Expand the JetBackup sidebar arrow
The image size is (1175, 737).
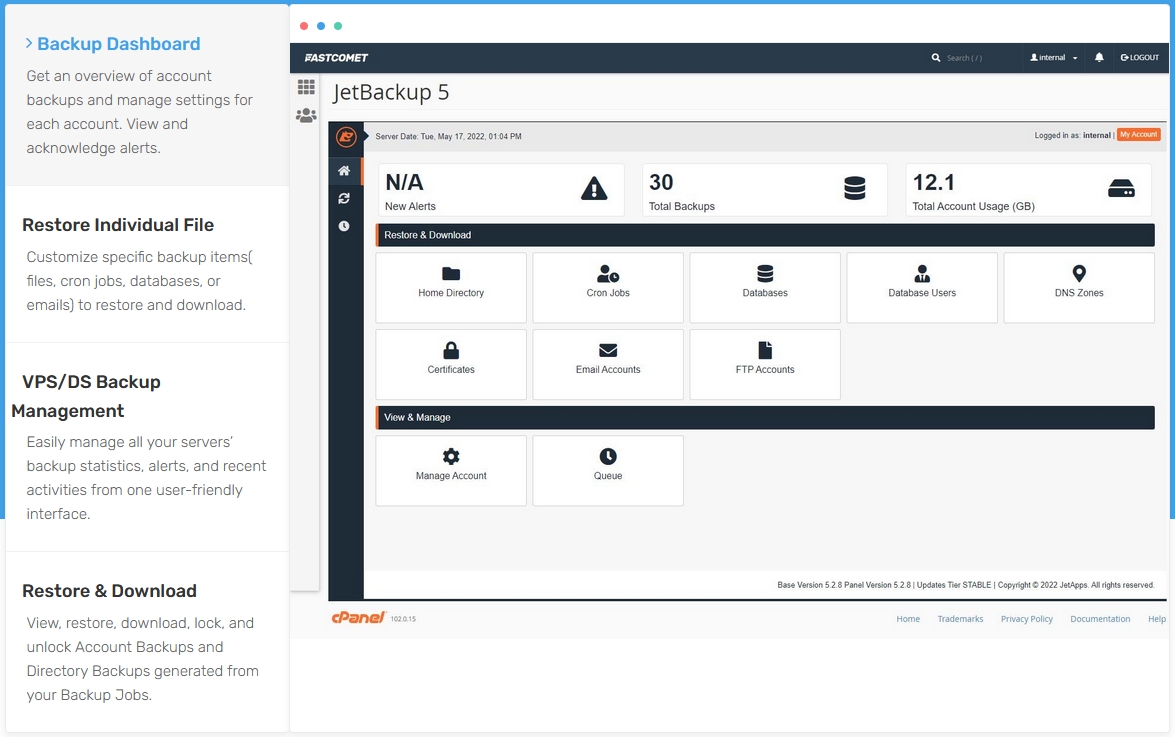tap(366, 136)
